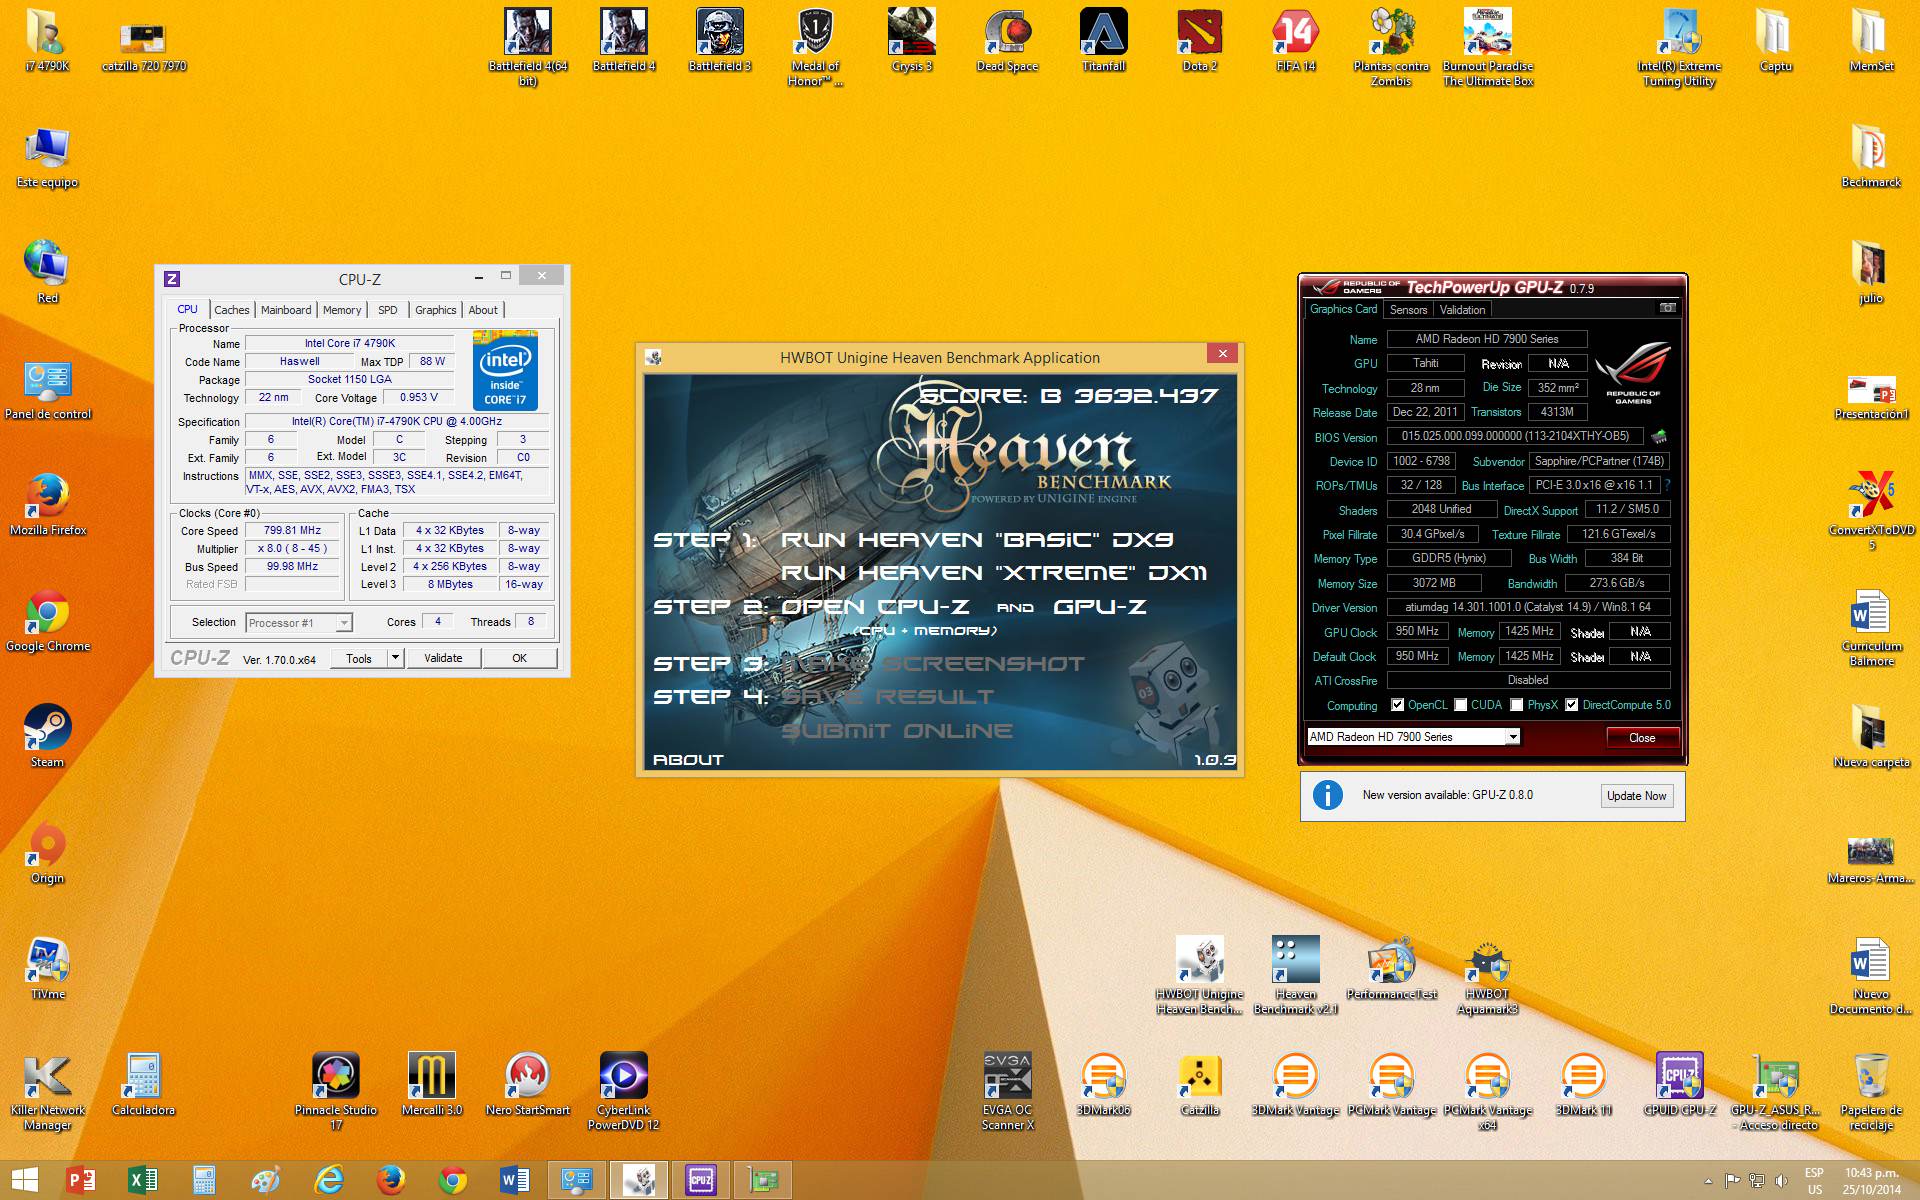Open Internet Explorer in taskbar
The width and height of the screenshot is (1920, 1200).
click(328, 1181)
